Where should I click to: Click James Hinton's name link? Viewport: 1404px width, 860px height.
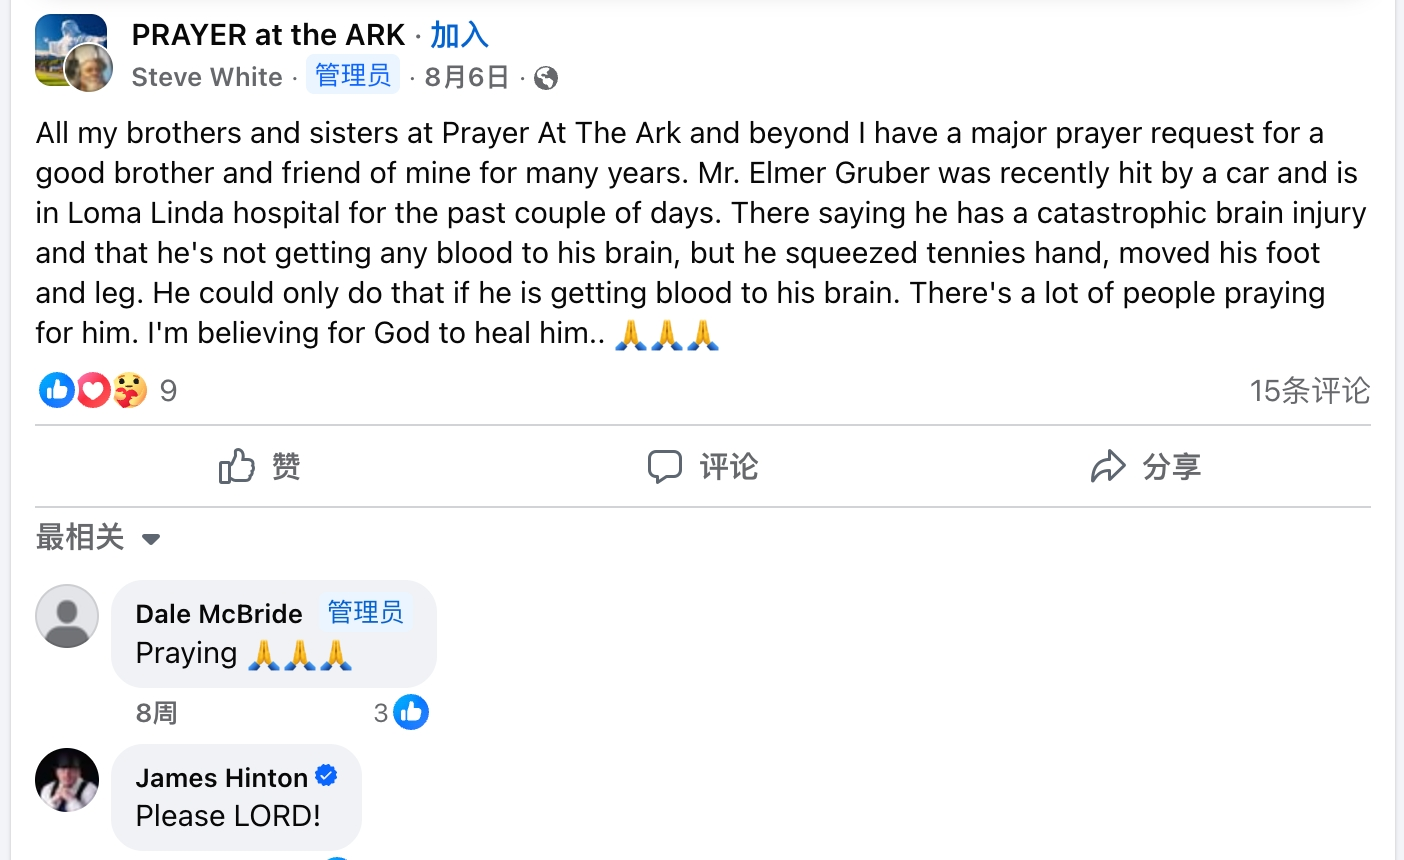point(222,777)
